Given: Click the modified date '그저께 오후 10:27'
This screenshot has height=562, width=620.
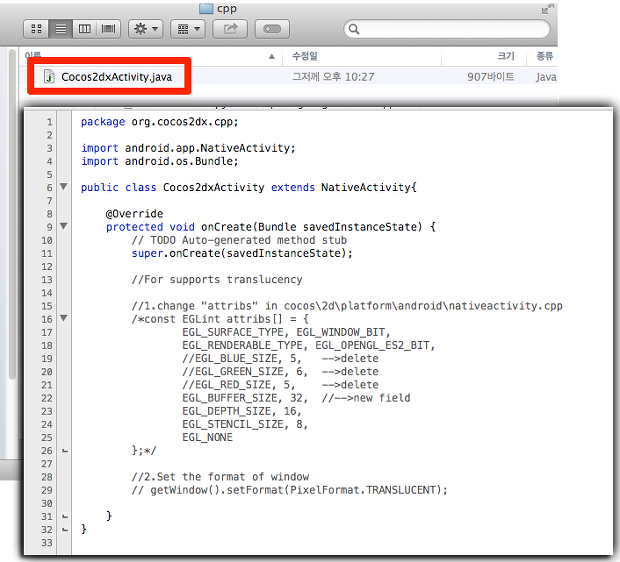Looking at the screenshot, I should (333, 77).
